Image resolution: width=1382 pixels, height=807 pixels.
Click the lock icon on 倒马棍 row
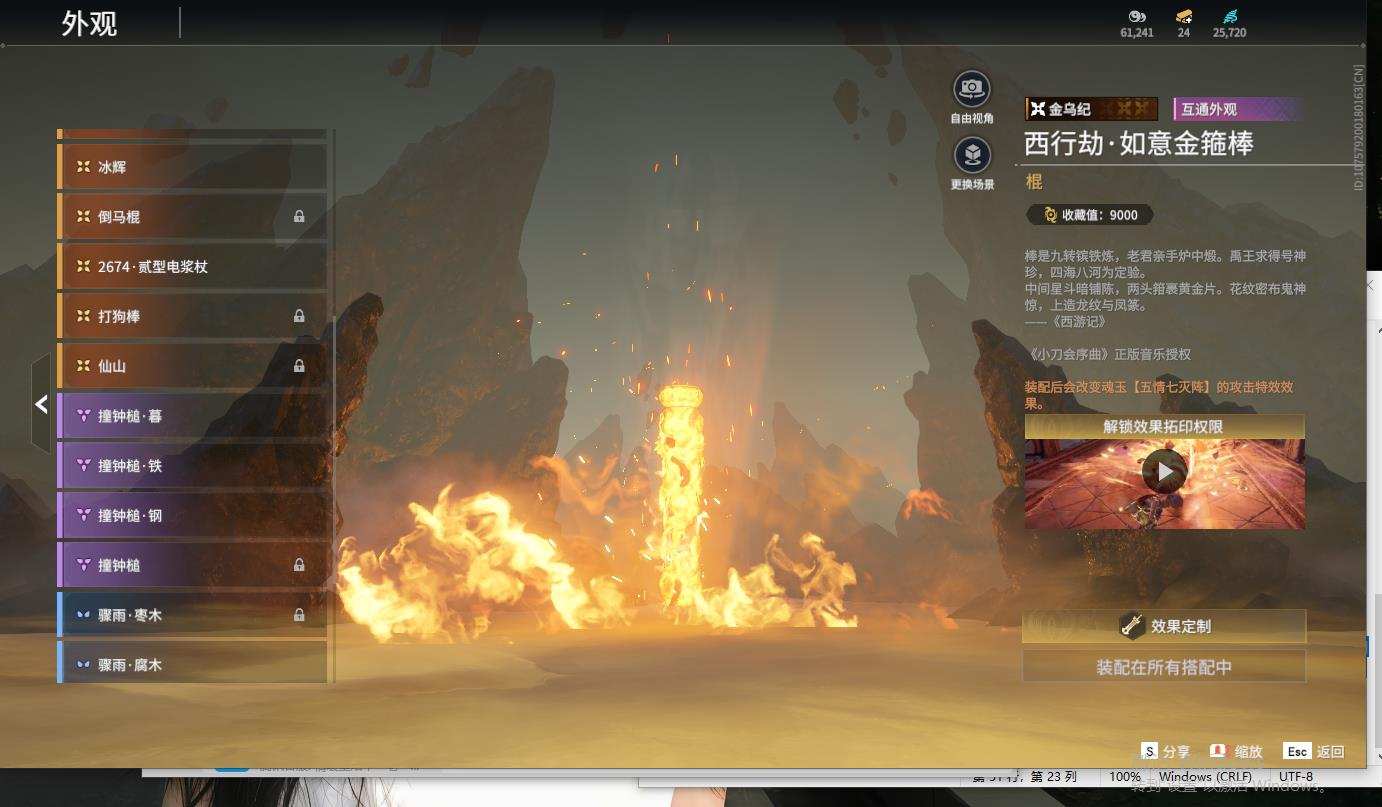299,216
